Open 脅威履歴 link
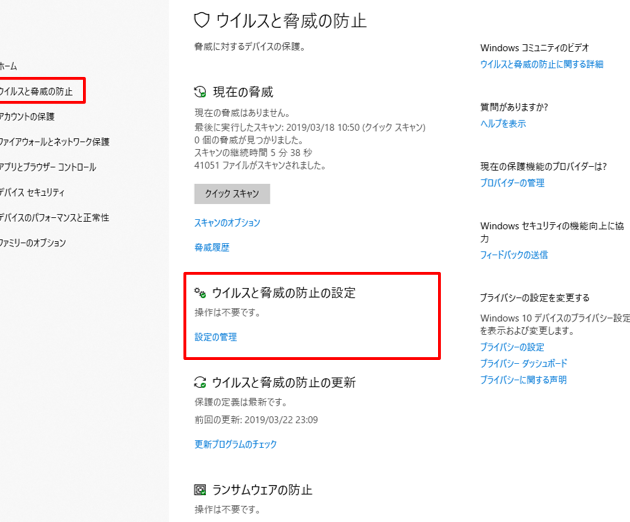 (x=211, y=247)
